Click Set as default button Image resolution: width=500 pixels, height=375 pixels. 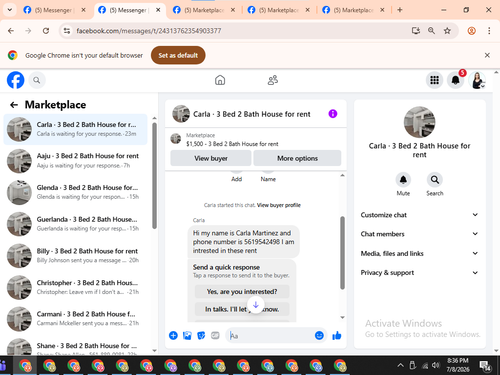pos(178,55)
